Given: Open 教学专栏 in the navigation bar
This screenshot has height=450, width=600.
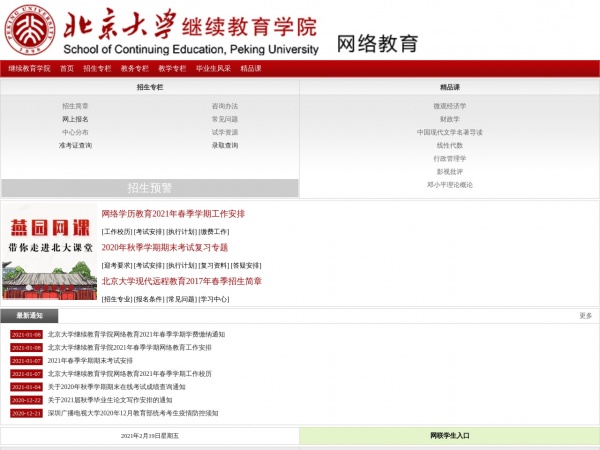Looking at the screenshot, I should coord(172,68).
